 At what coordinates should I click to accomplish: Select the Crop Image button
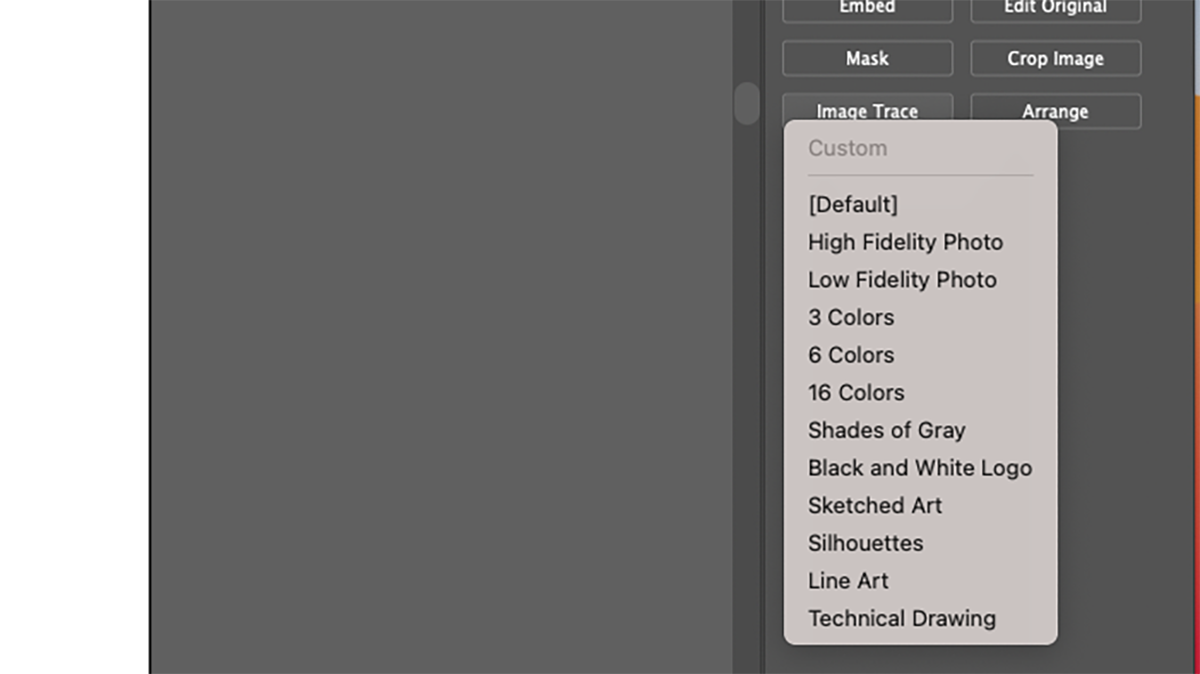(1055, 59)
